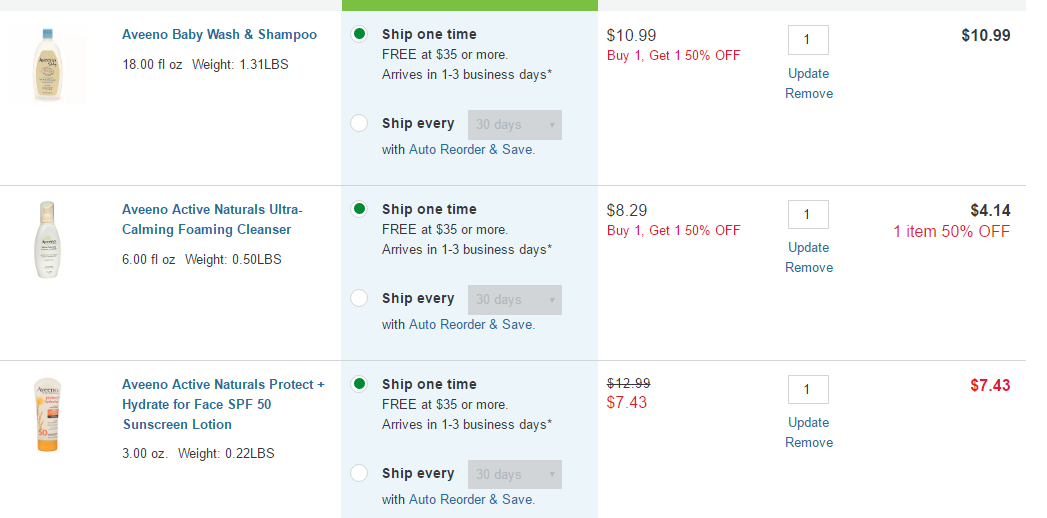Select 'Ship one time' for Sunscreen Lotion
The height and width of the screenshot is (518, 1047).
[360, 384]
